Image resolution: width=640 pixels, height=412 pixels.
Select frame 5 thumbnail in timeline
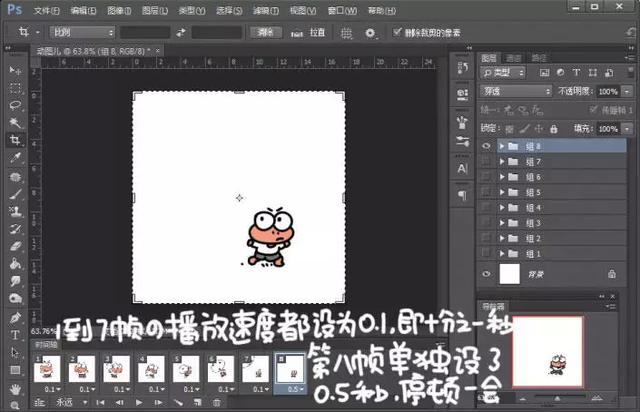[186, 369]
